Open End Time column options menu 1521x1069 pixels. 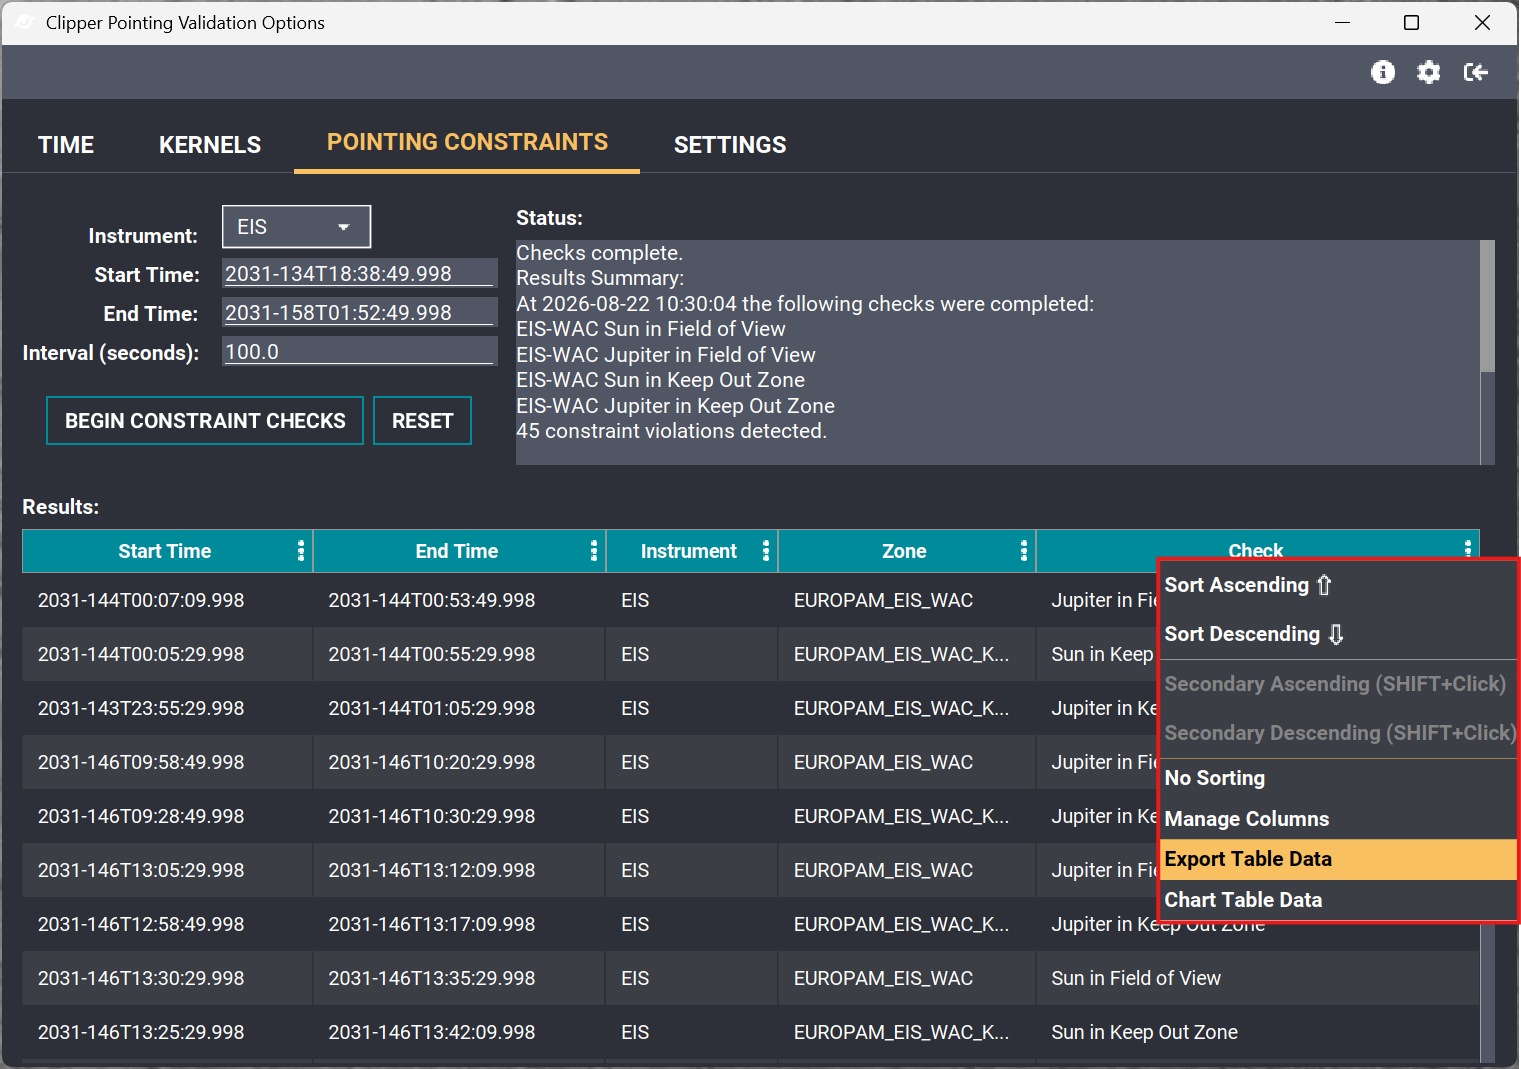(x=594, y=551)
